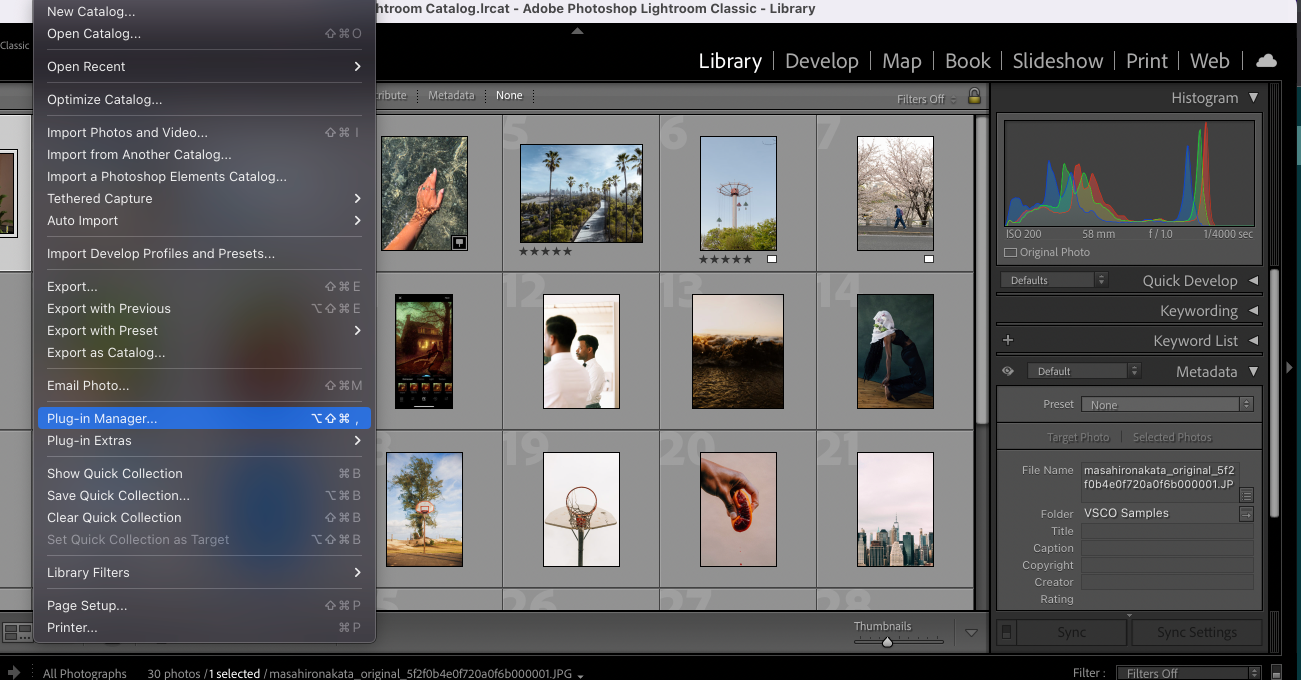This screenshot has width=1301, height=680.
Task: Toggle the Metadata panel eye icon
Action: coord(1008,371)
